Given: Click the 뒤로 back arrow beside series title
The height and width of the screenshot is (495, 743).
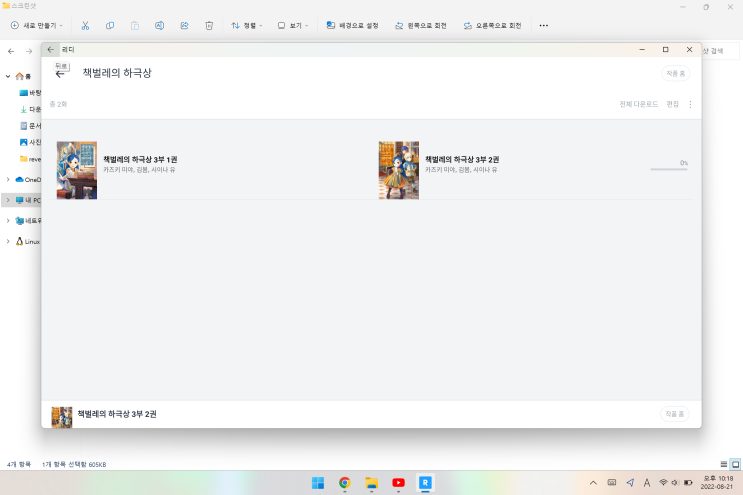Looking at the screenshot, I should [60, 73].
